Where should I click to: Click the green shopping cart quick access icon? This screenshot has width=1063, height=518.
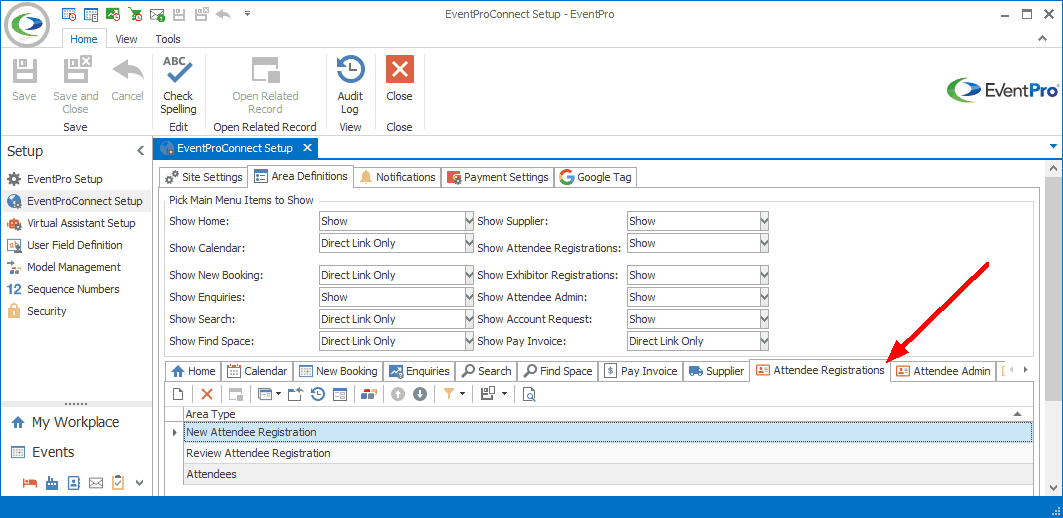click(x=135, y=14)
